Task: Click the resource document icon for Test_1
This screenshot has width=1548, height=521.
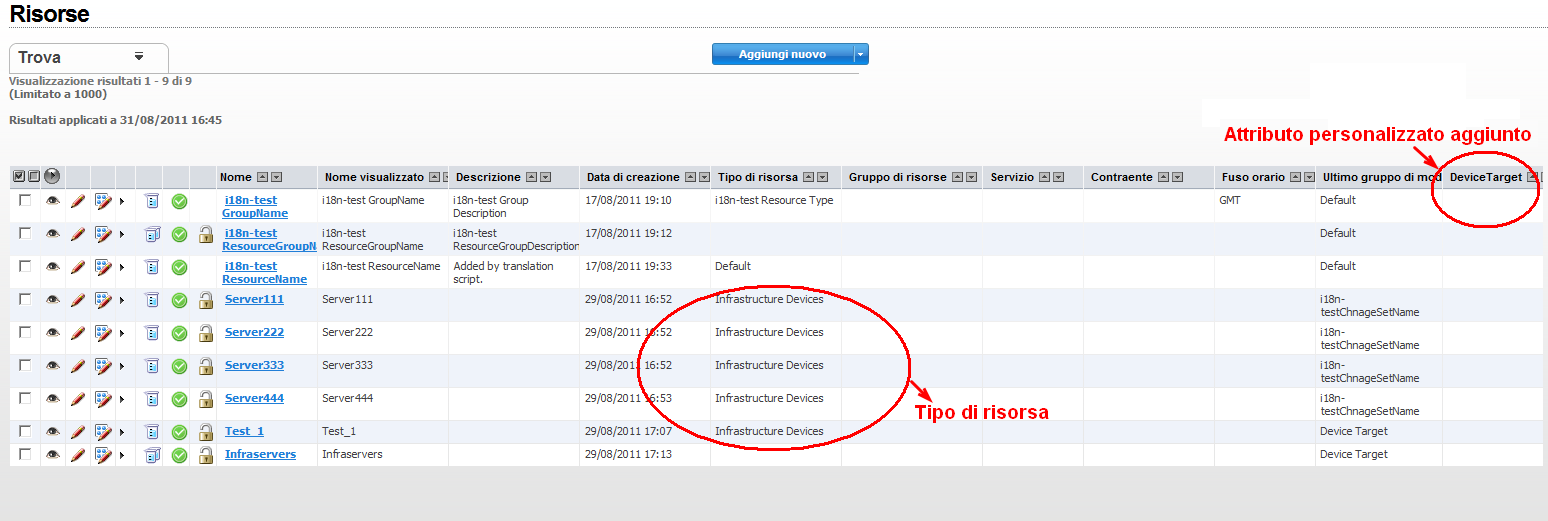Action: coord(152,432)
